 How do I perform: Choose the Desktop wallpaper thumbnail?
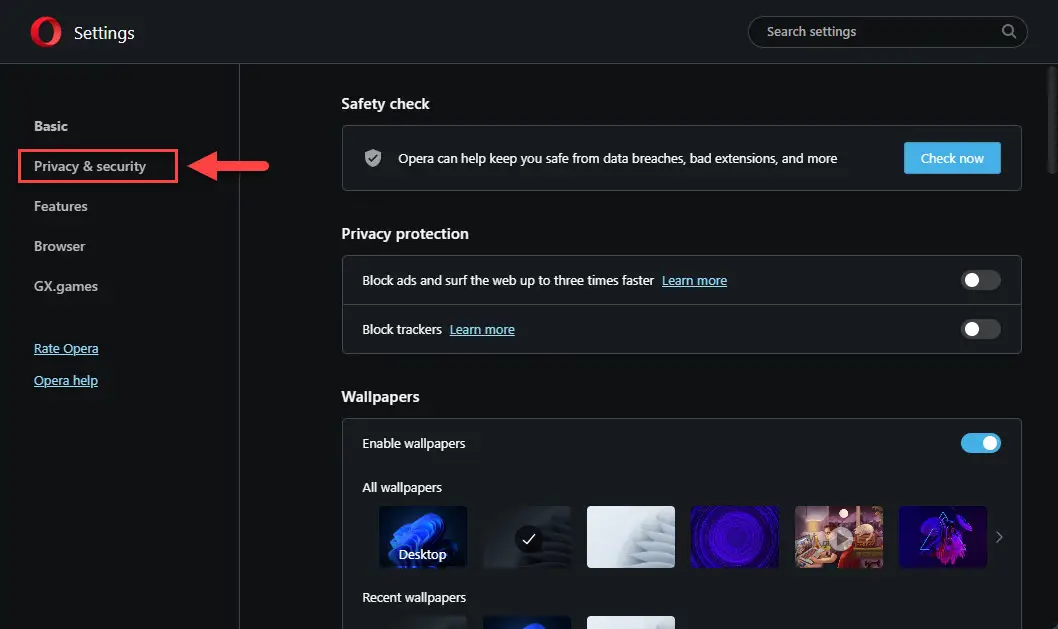pos(423,537)
